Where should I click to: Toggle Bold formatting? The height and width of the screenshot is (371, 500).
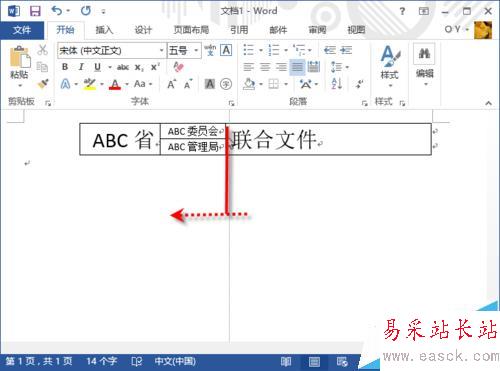point(65,67)
